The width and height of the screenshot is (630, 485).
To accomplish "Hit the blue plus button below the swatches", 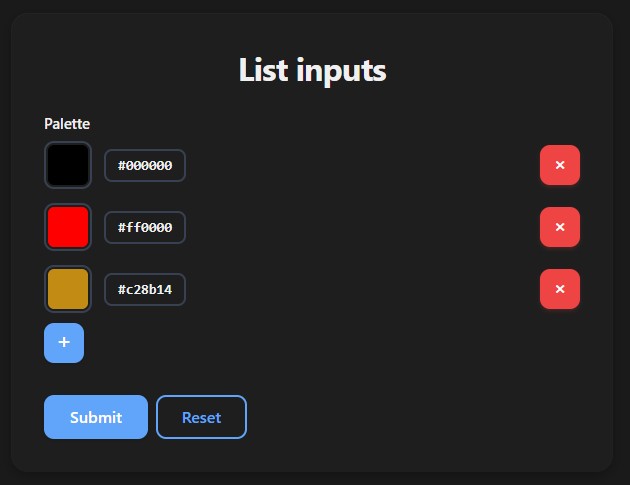I will point(64,343).
